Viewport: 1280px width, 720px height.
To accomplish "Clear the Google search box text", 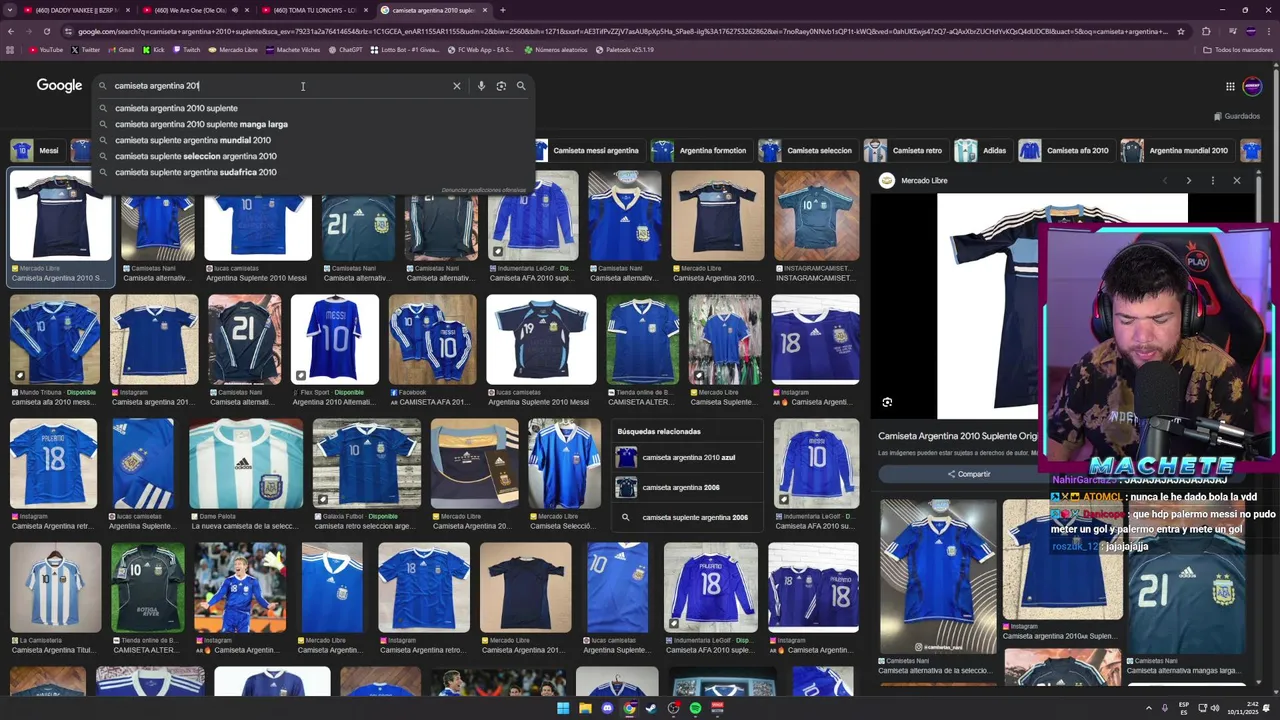I will 457,86.
